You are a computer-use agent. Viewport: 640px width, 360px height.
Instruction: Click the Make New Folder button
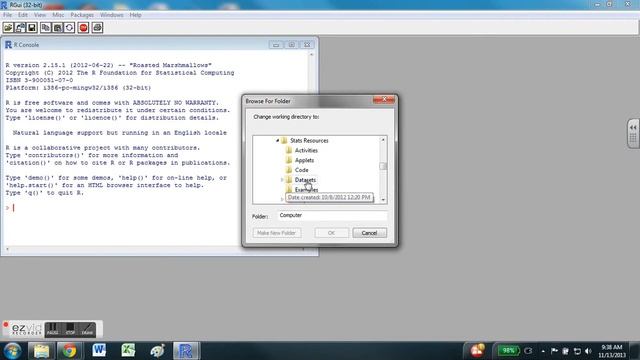point(277,233)
